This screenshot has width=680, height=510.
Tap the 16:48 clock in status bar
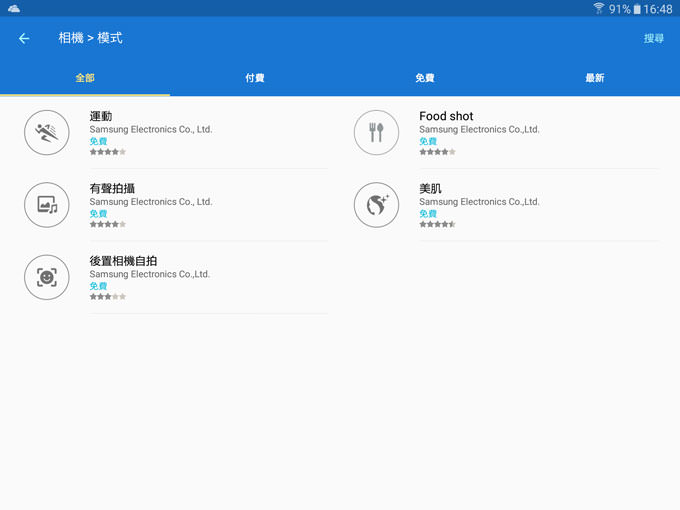[657, 9]
